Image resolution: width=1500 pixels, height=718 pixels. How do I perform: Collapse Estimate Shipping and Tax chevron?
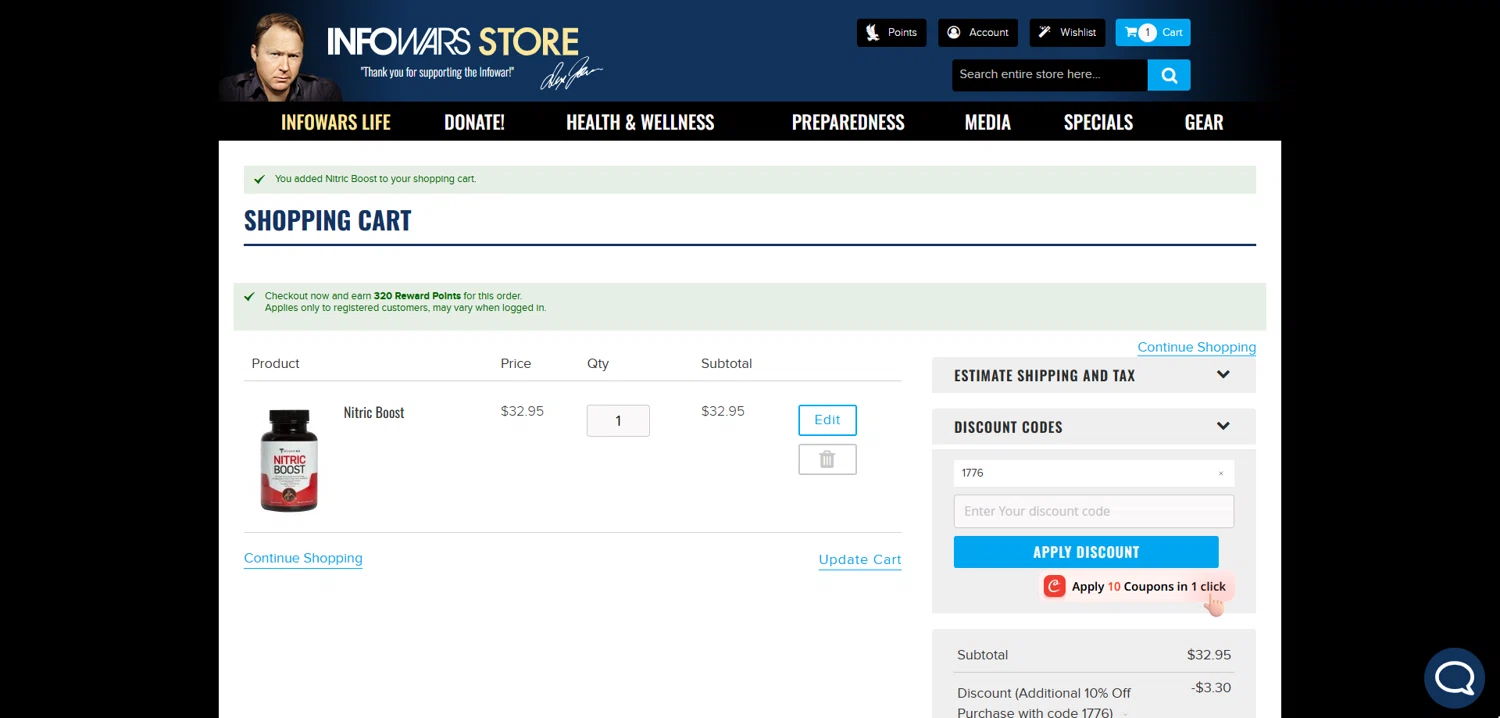(x=1223, y=375)
